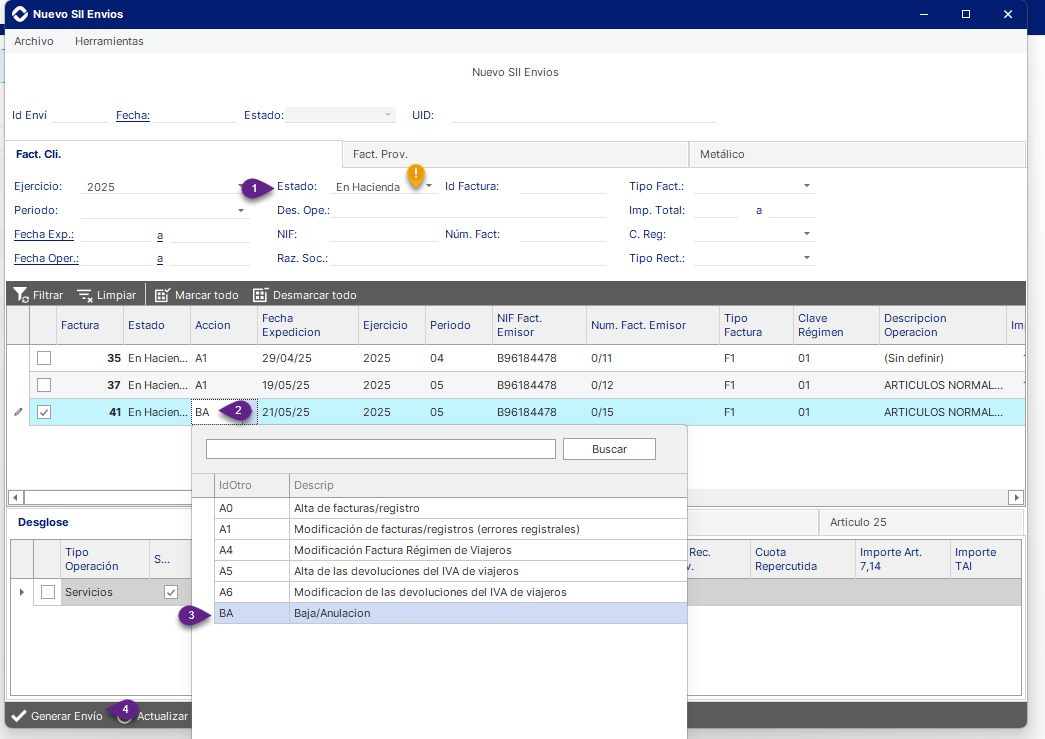
Task: Click the Núm. Fact input field
Action: [562, 234]
